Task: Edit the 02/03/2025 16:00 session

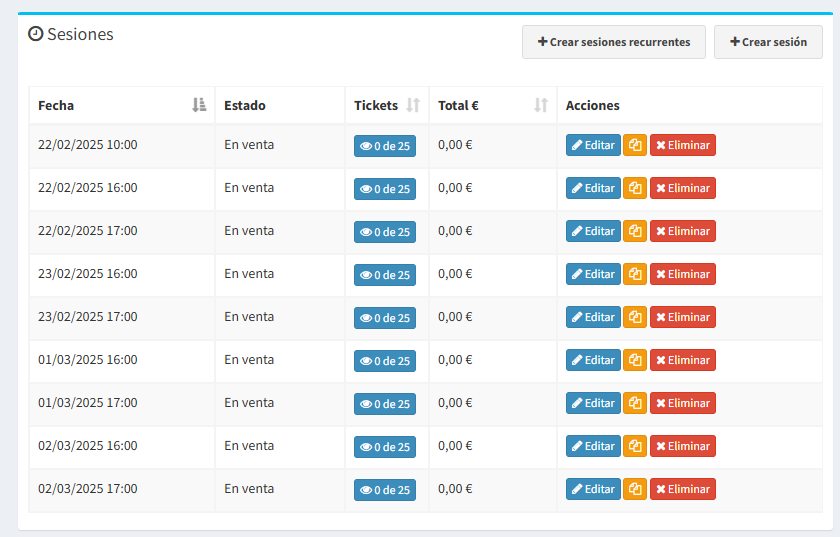Action: (x=593, y=446)
